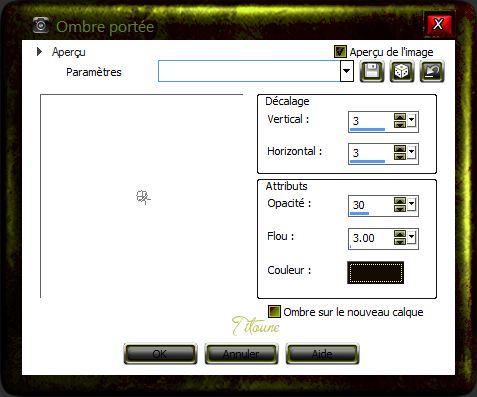Click the camera icon in the title bar
This screenshot has width=477, height=397.
[x=41, y=26]
